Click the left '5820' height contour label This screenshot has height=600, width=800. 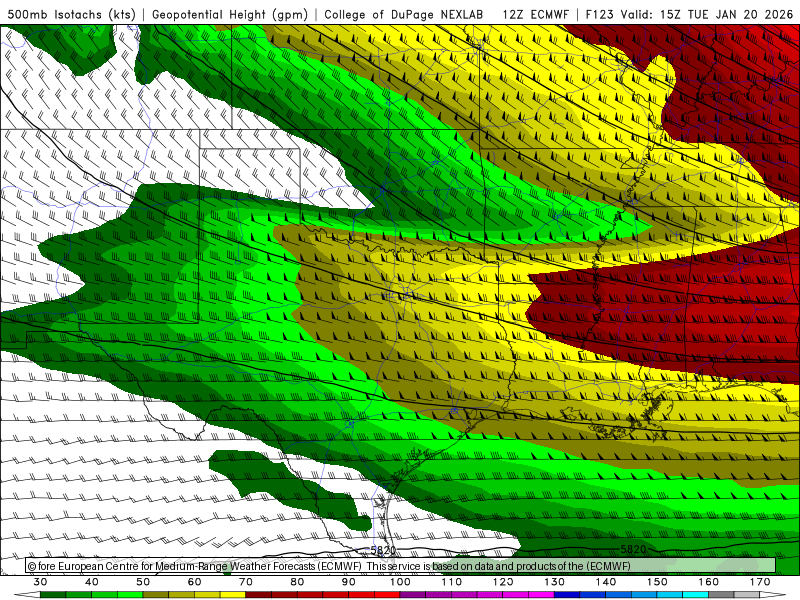[x=383, y=550]
